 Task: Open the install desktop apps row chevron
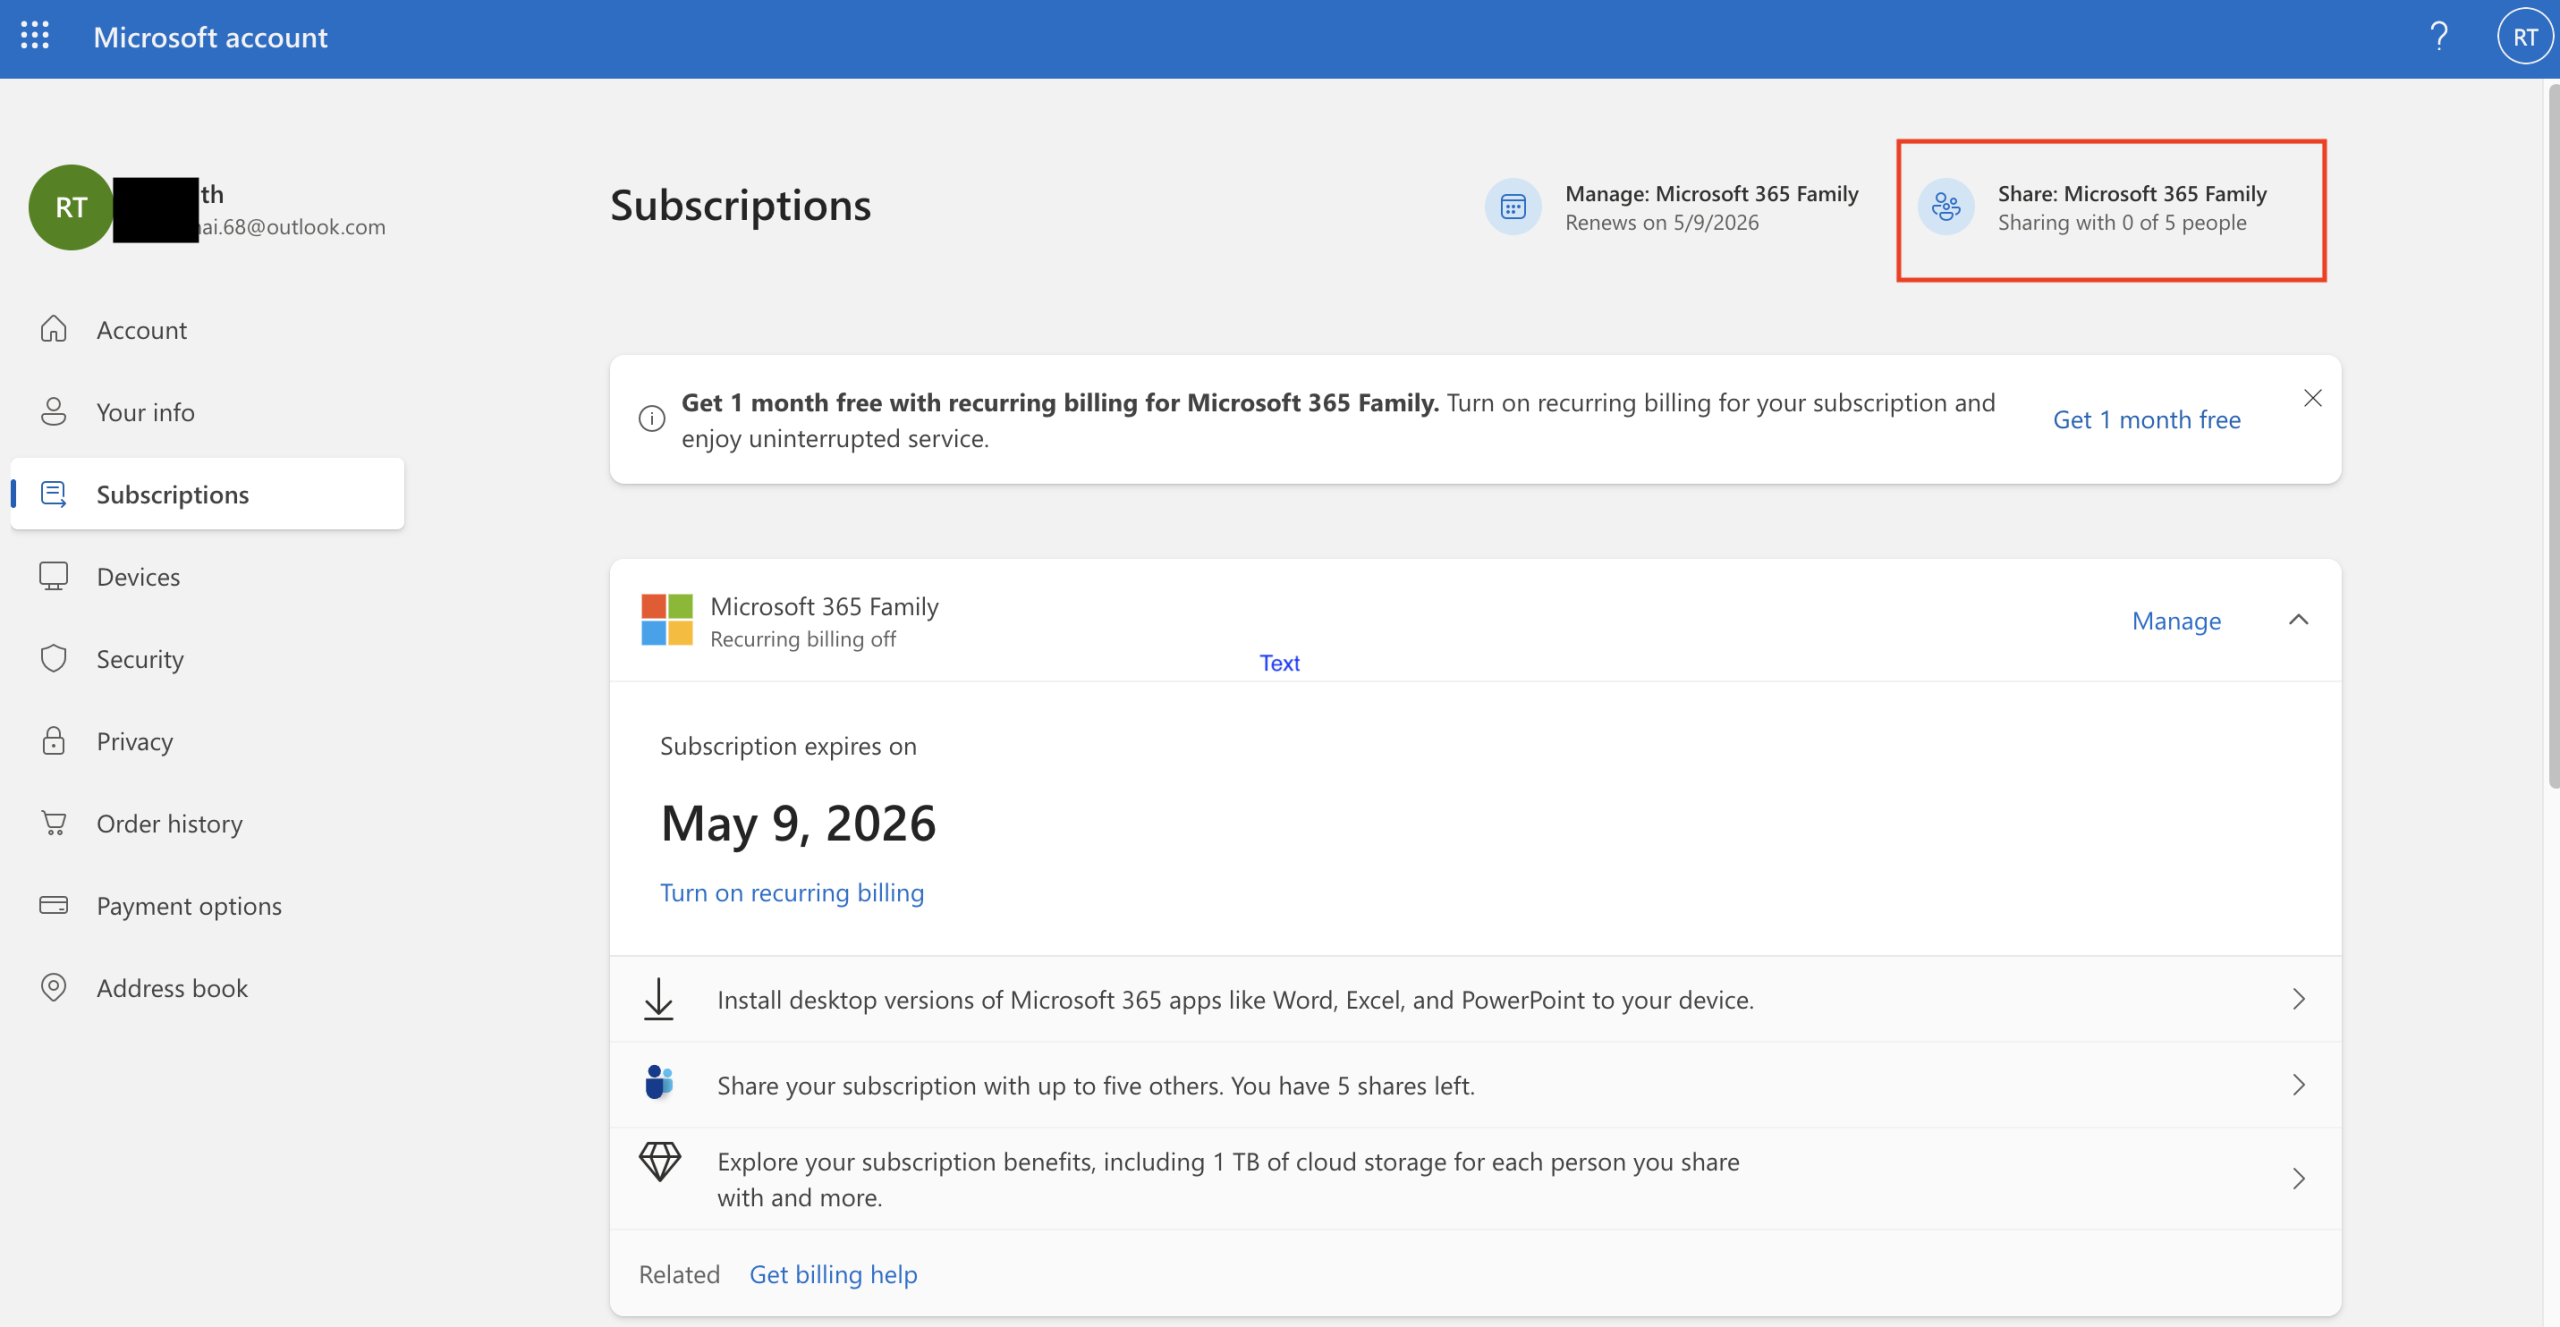click(x=2299, y=999)
